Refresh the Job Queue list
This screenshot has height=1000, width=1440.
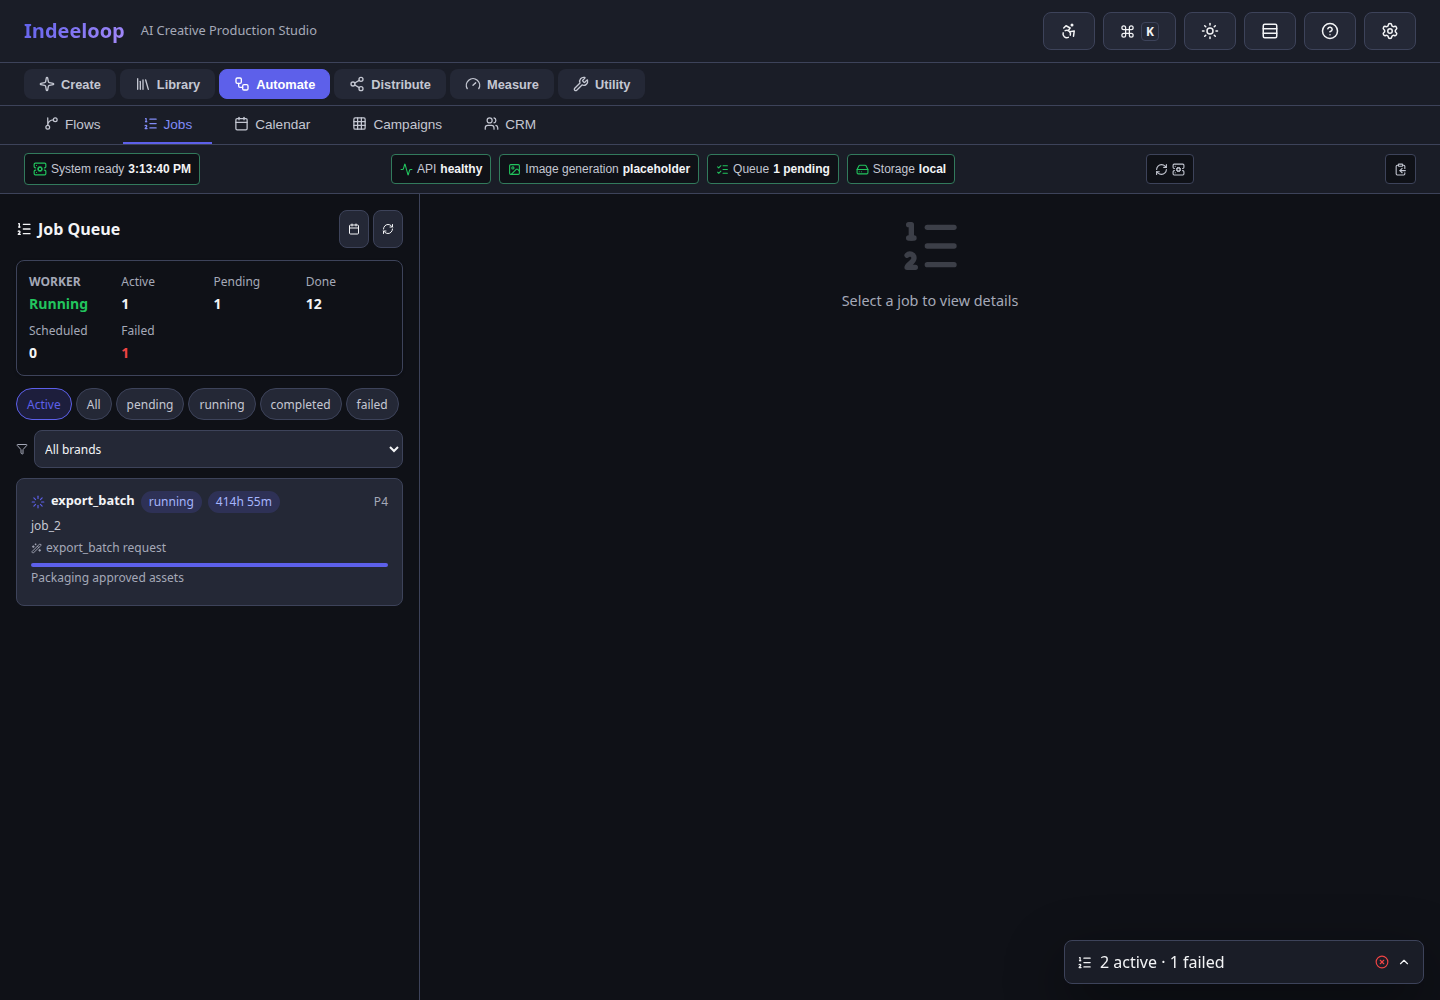point(388,229)
